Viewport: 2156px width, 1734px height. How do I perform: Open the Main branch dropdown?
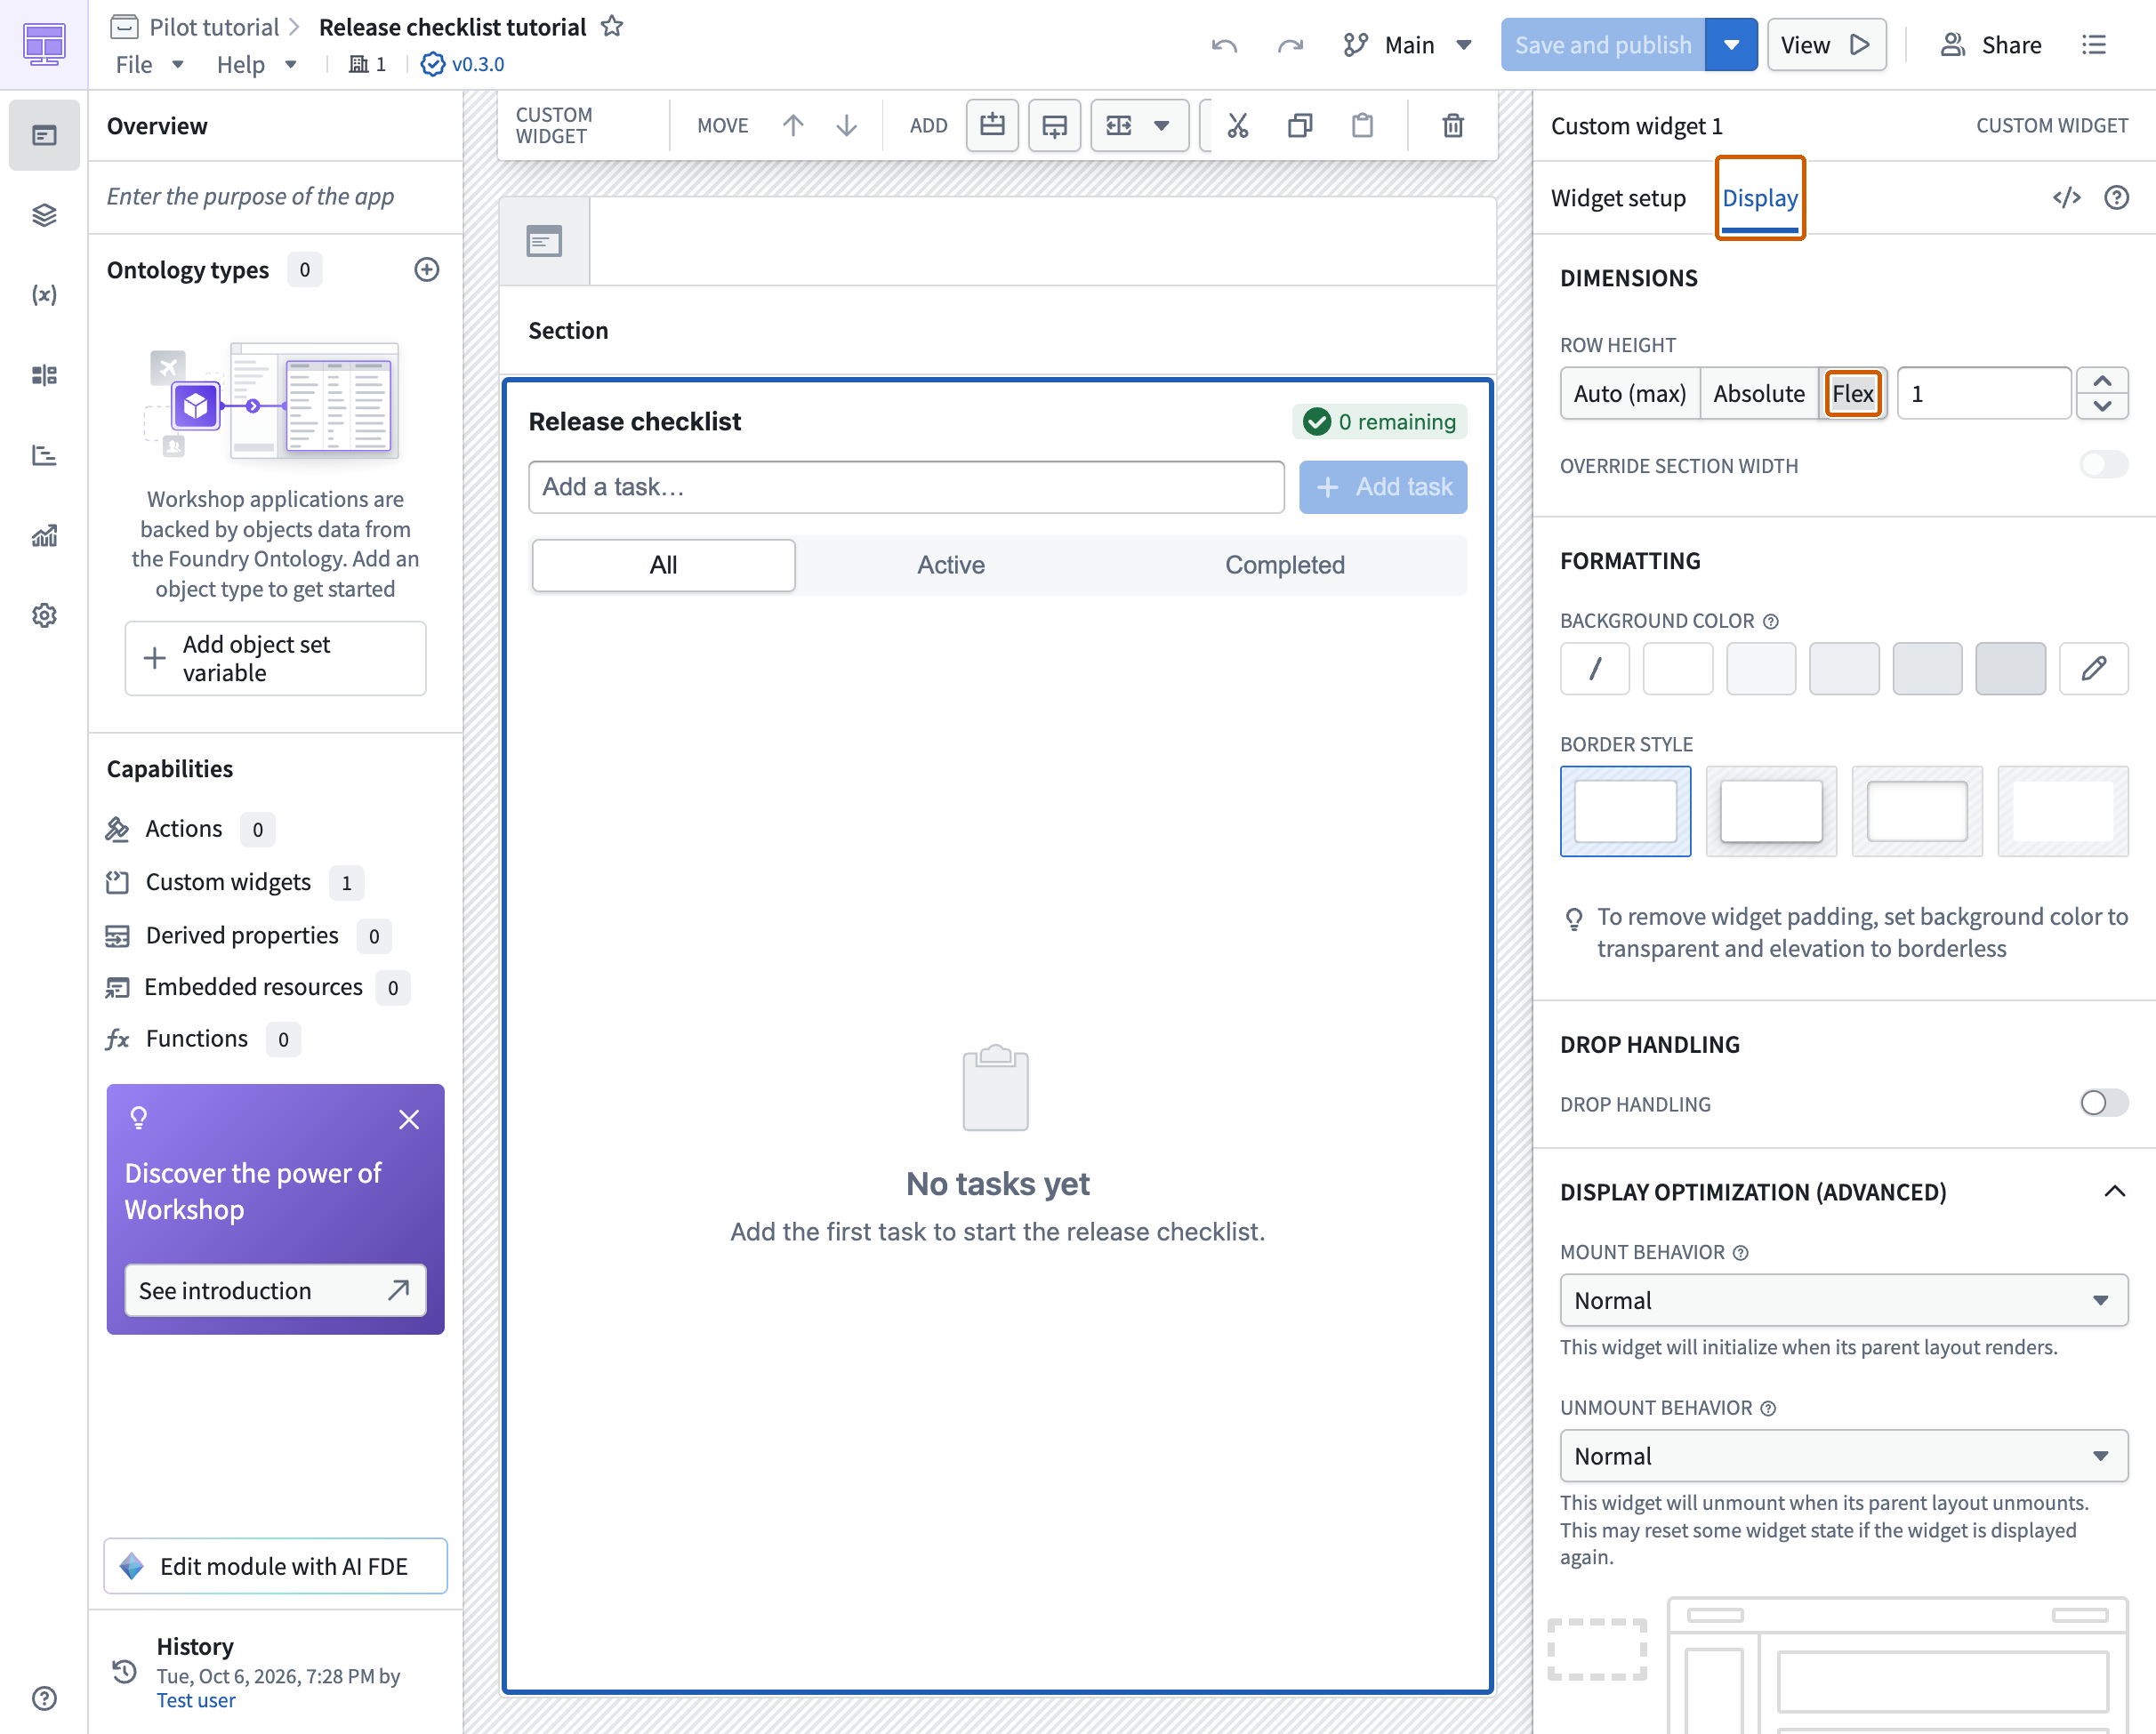pyautogui.click(x=1408, y=45)
